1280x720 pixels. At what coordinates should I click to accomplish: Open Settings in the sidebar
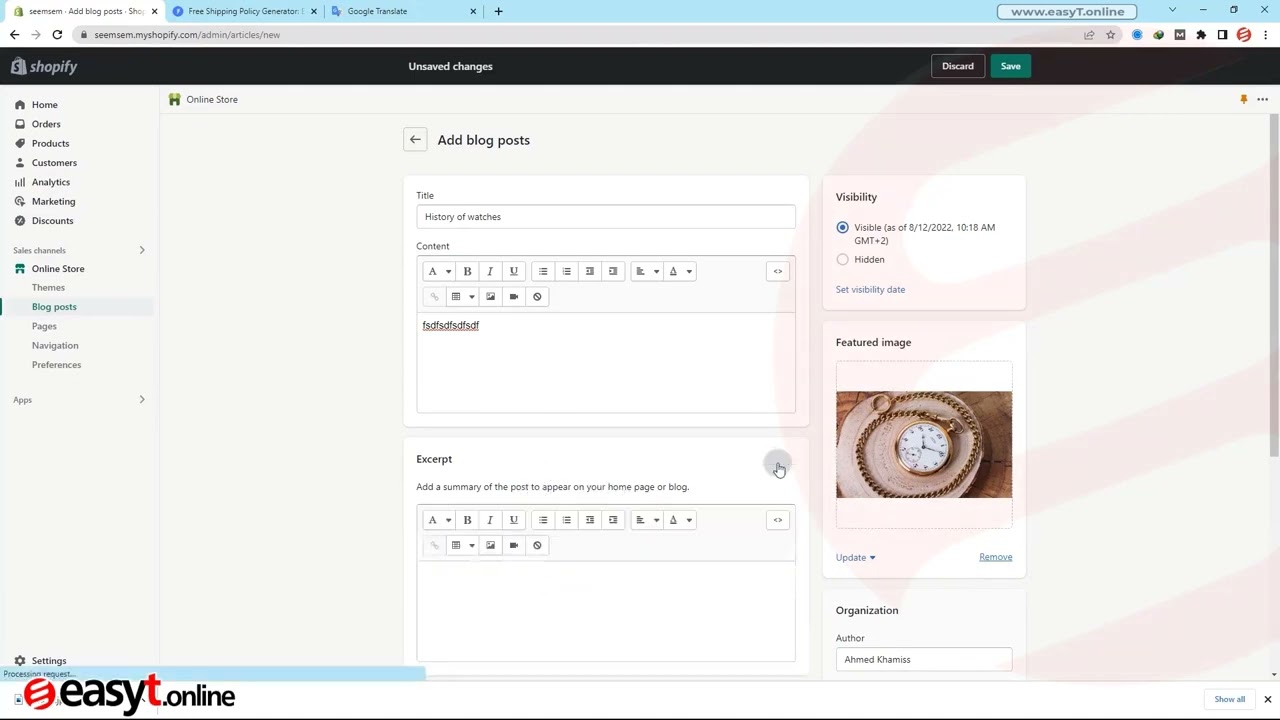pyautogui.click(x=48, y=661)
